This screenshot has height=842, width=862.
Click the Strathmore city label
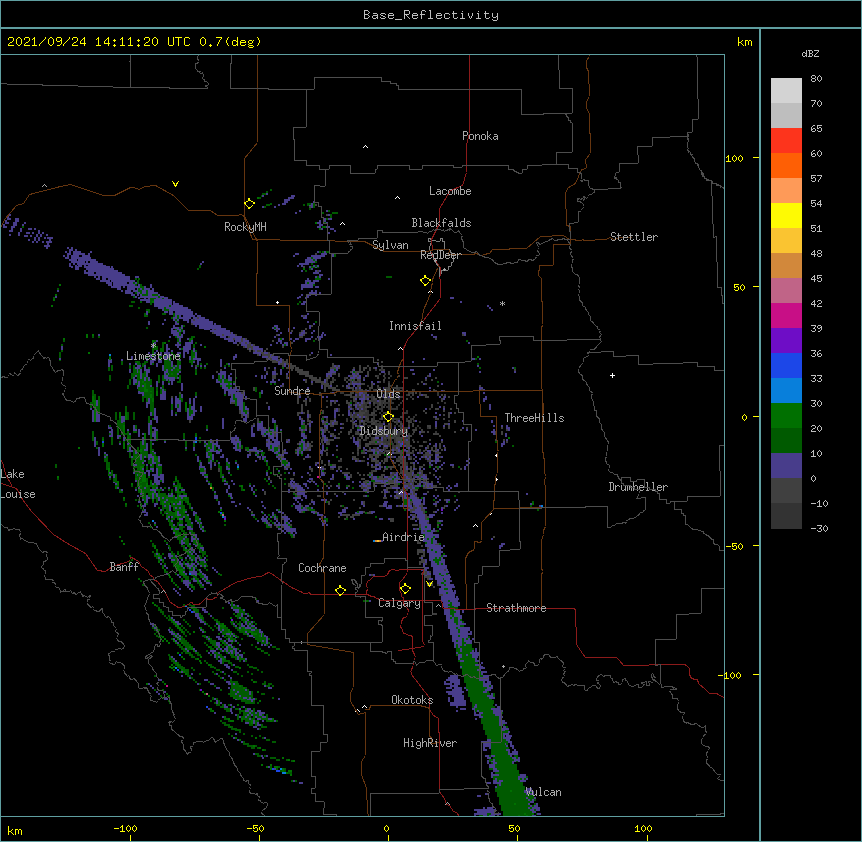point(516,608)
